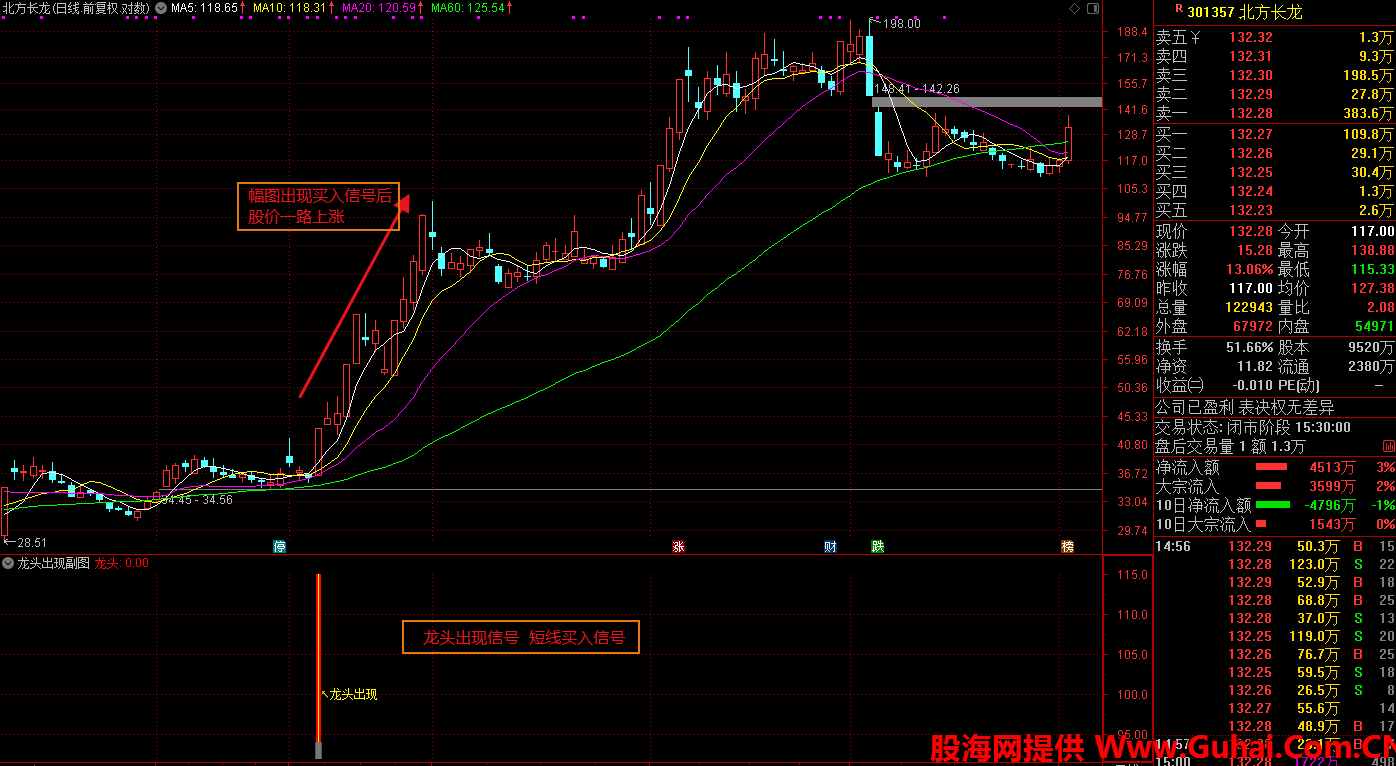Expand the 龙头出现副图 indicator dropdown arrow
The width and height of the screenshot is (1396, 766).
(x=8, y=563)
